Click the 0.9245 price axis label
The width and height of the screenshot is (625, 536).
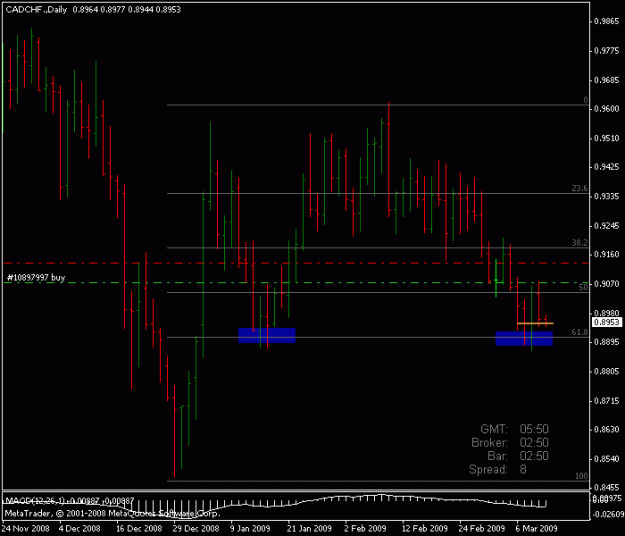(607, 226)
